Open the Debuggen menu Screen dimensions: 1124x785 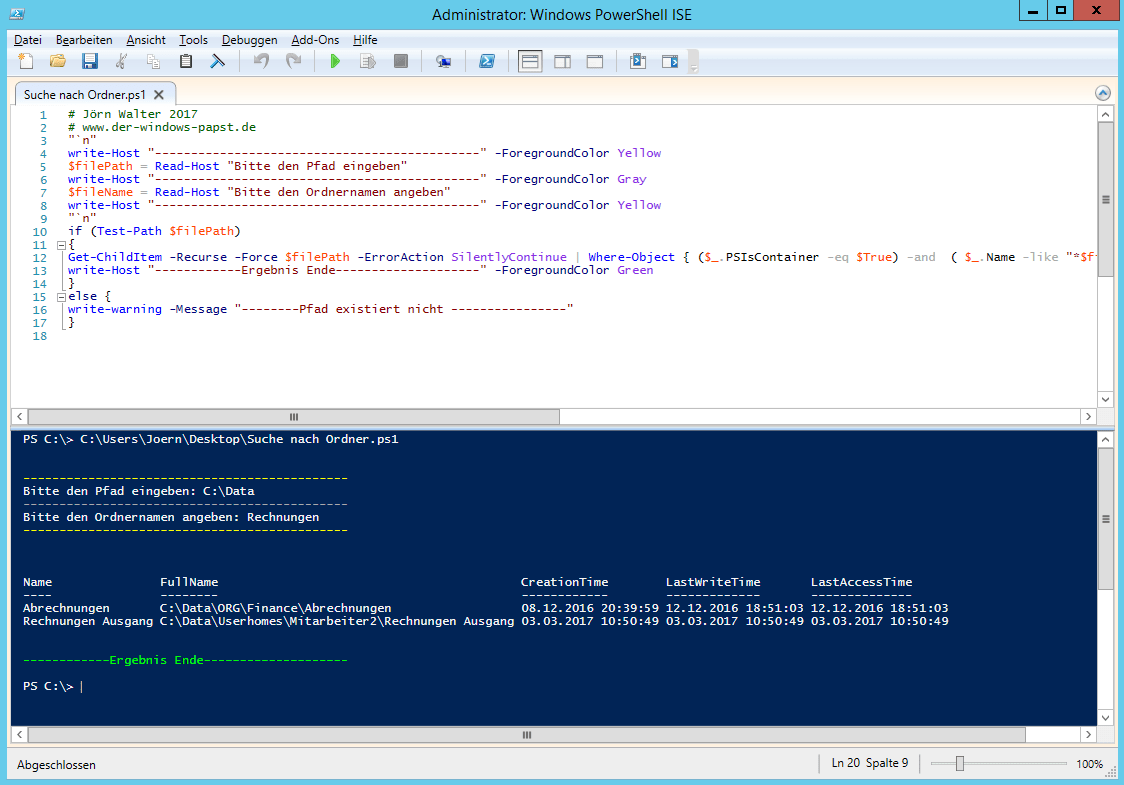point(250,40)
